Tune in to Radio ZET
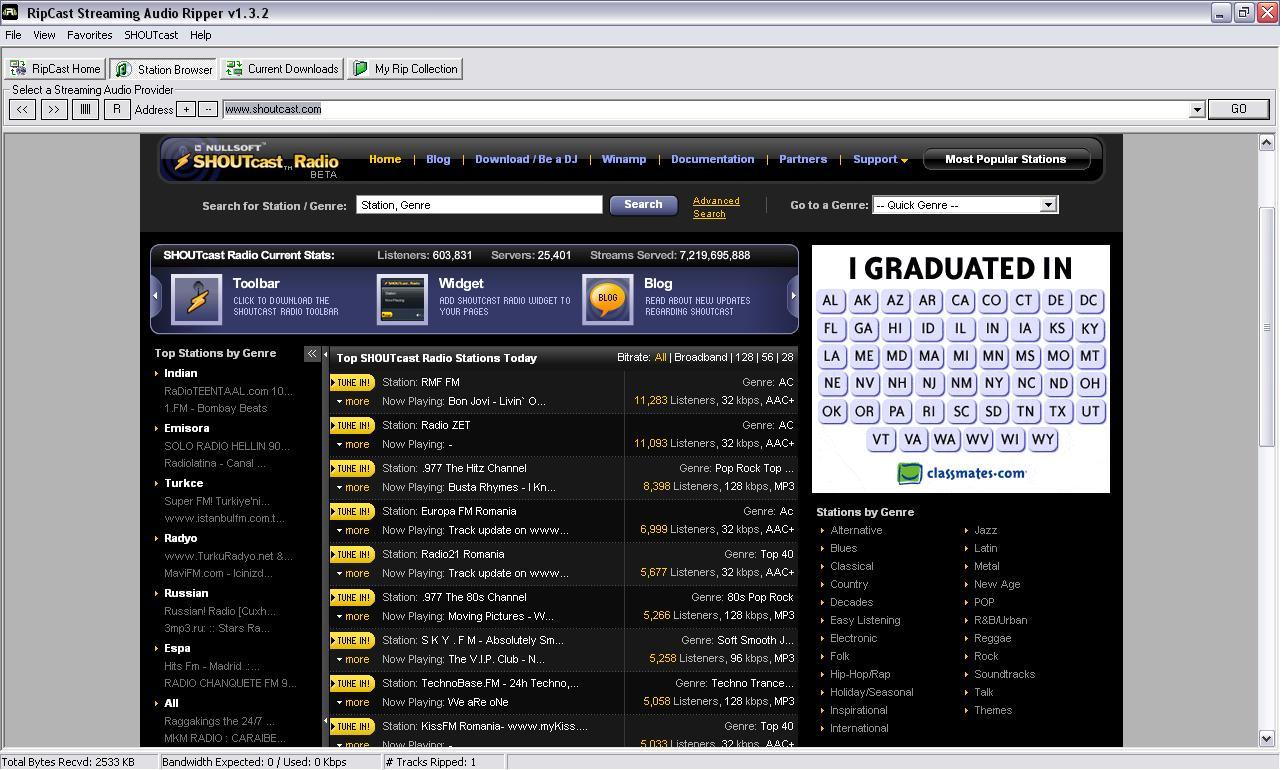 [x=352, y=425]
